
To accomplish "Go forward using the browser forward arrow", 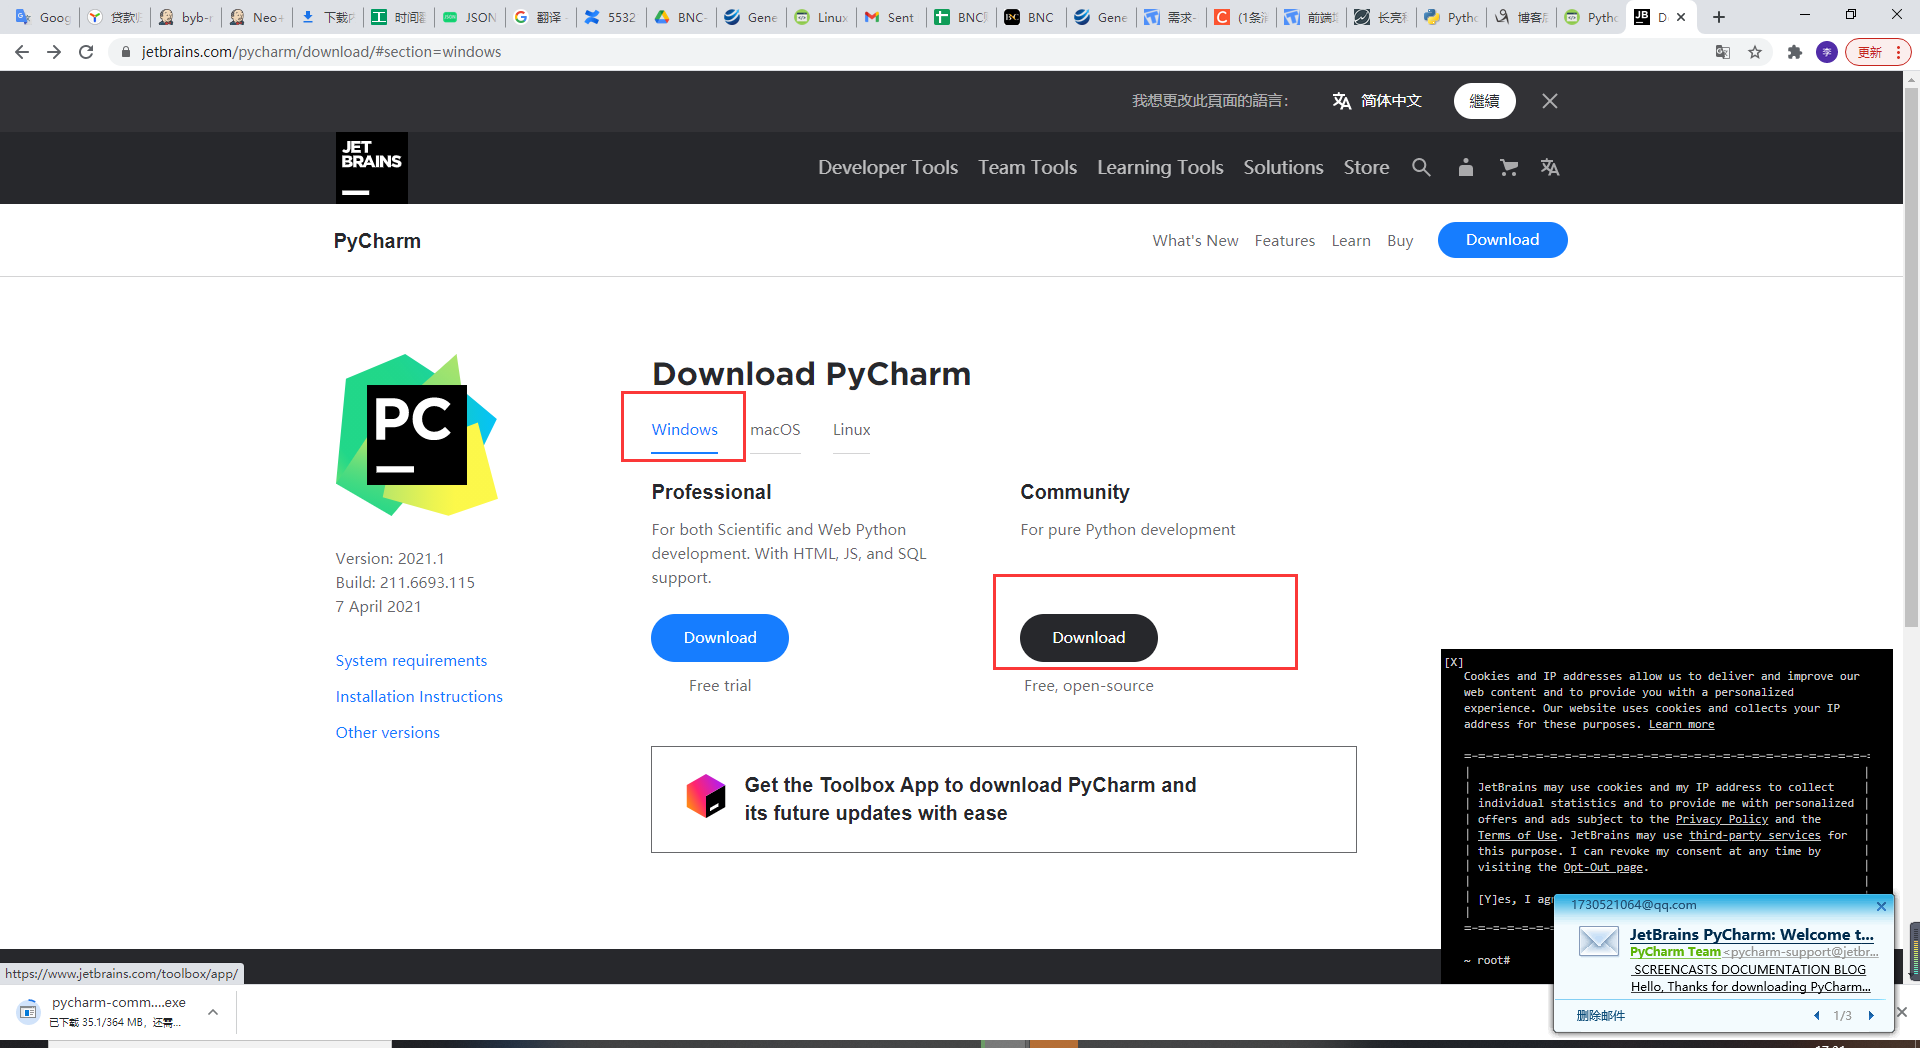I will point(54,52).
